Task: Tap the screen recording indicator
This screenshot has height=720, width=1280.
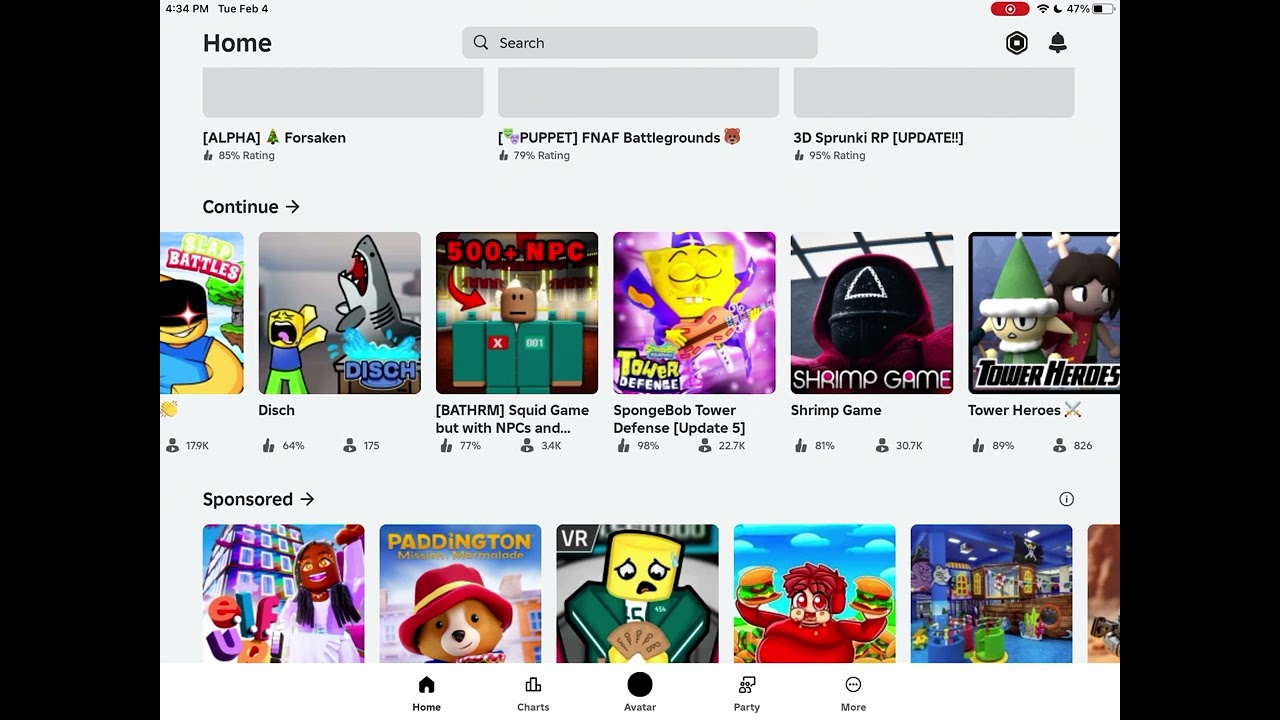Action: [1010, 9]
